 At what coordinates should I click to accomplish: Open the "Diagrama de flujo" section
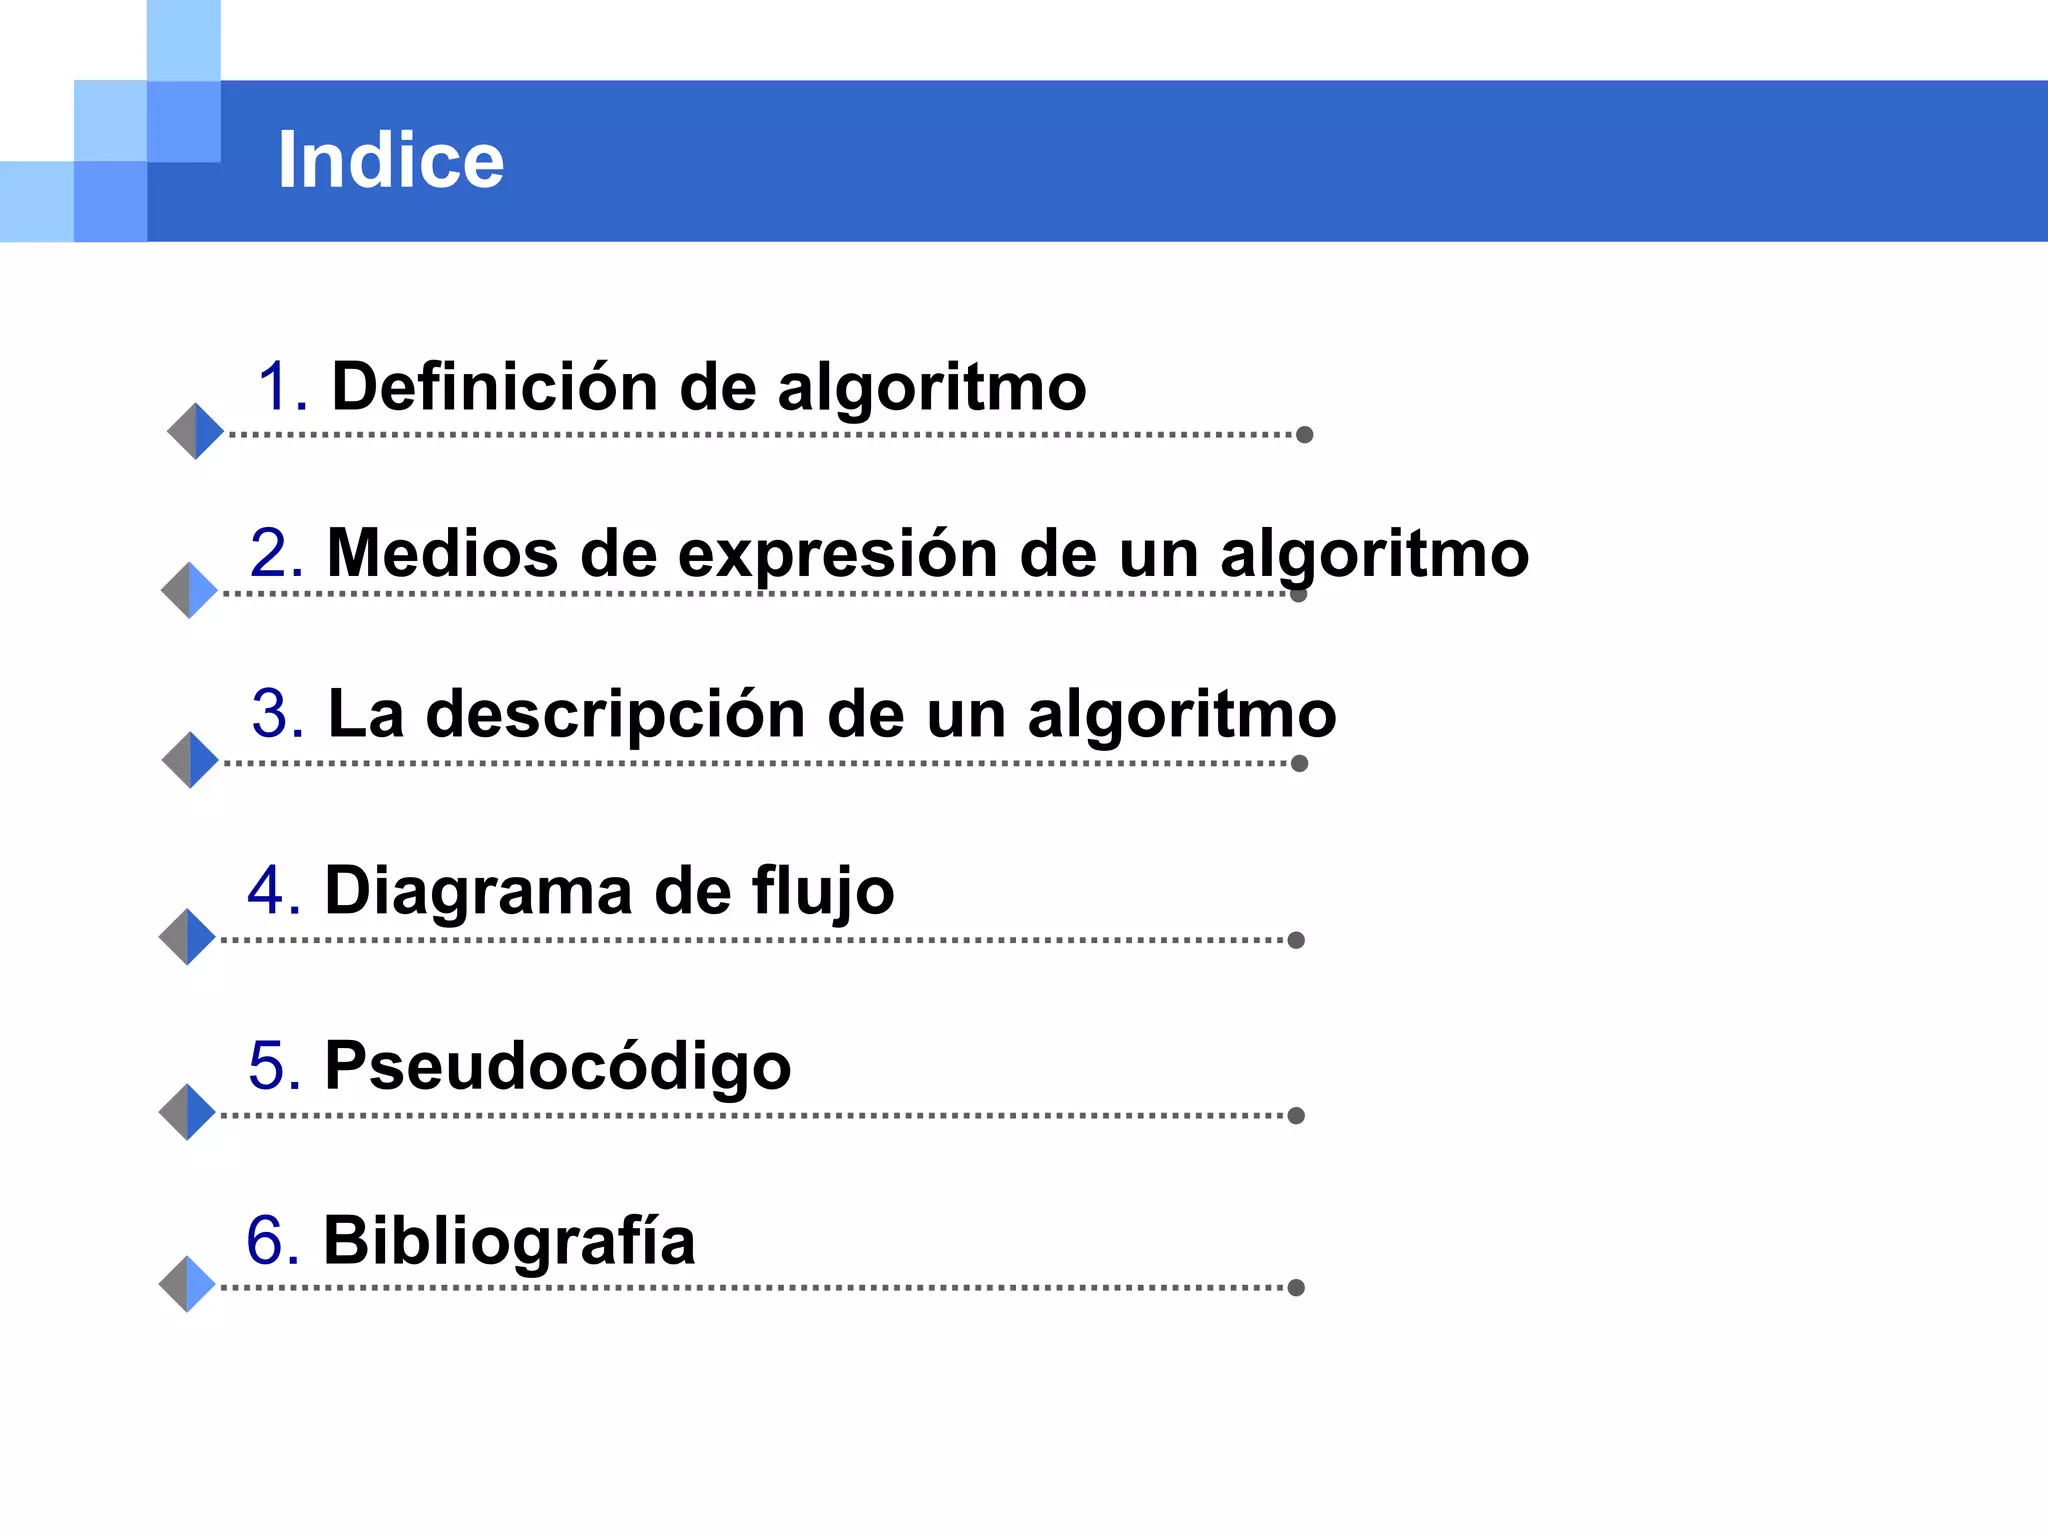tap(609, 890)
